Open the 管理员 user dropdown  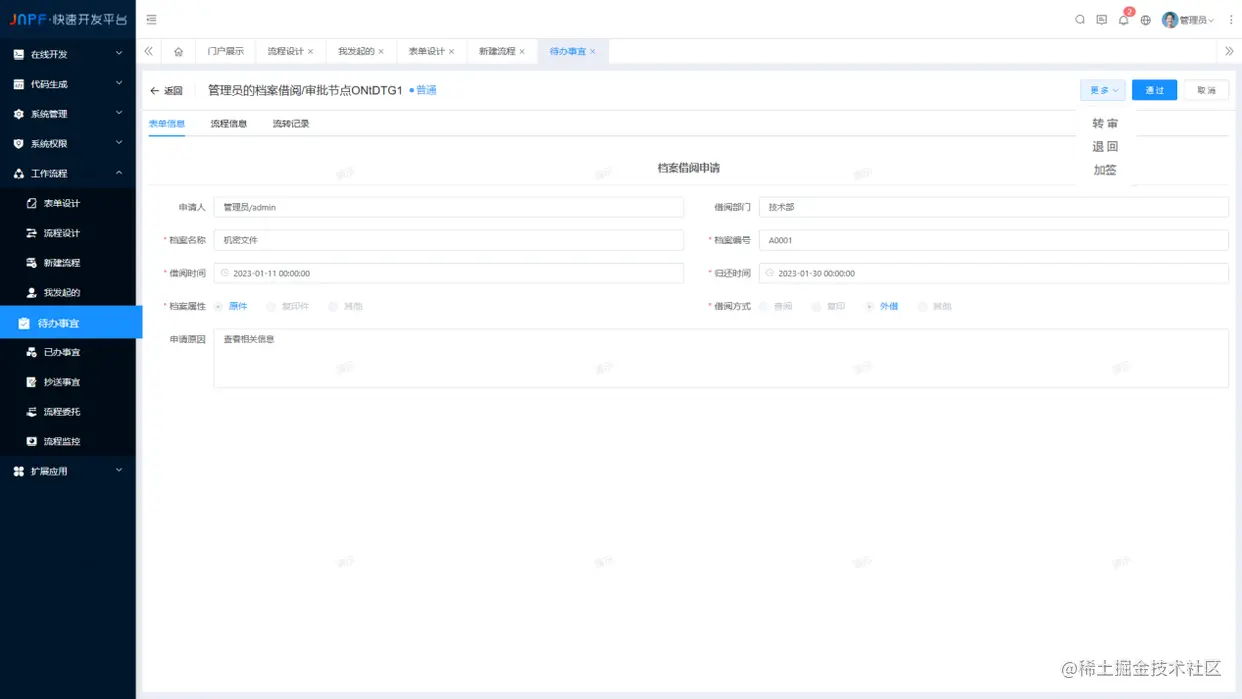[1196, 20]
